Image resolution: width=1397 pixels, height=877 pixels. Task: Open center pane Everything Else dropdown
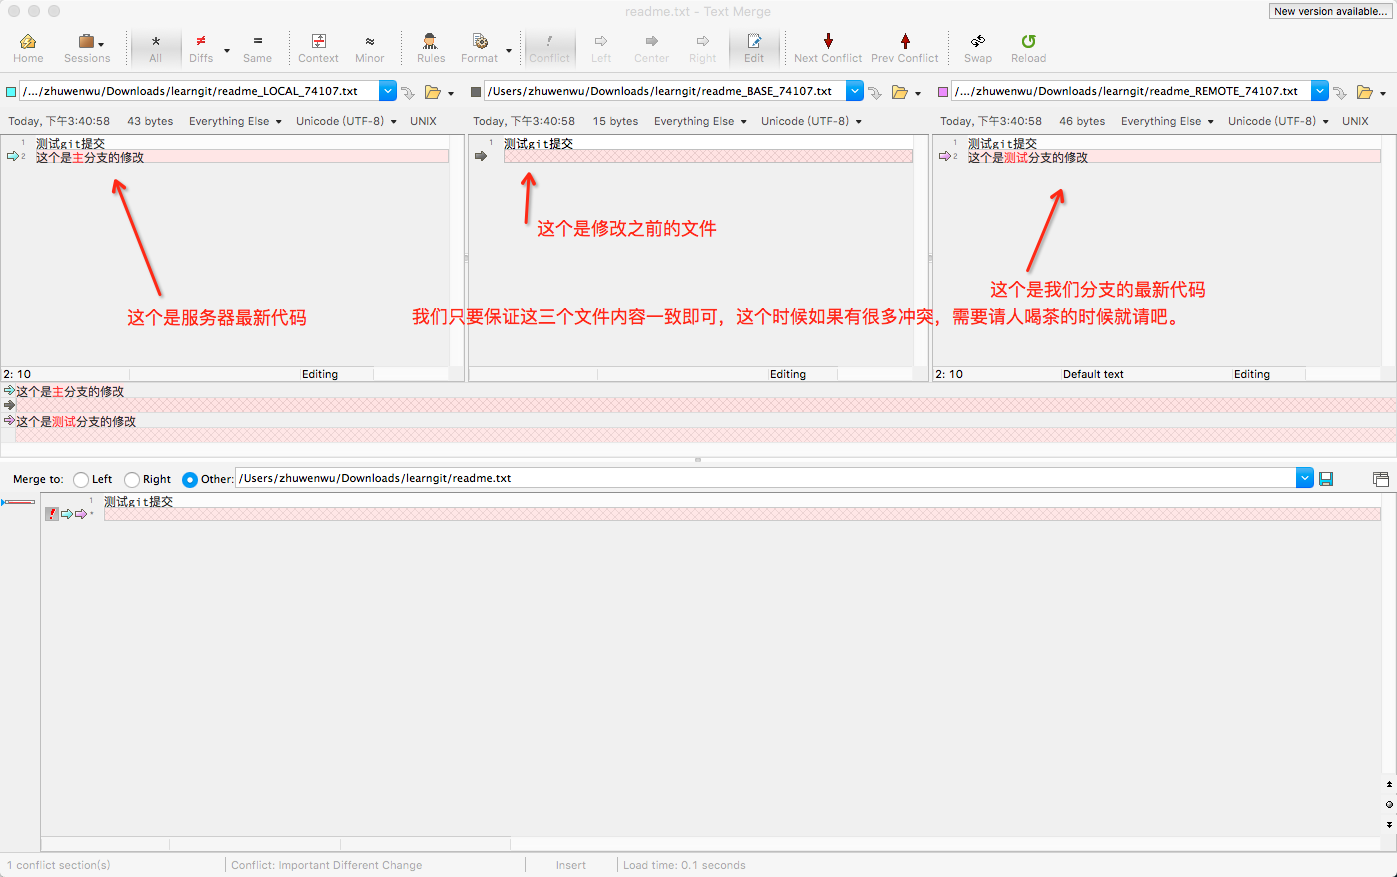(700, 121)
